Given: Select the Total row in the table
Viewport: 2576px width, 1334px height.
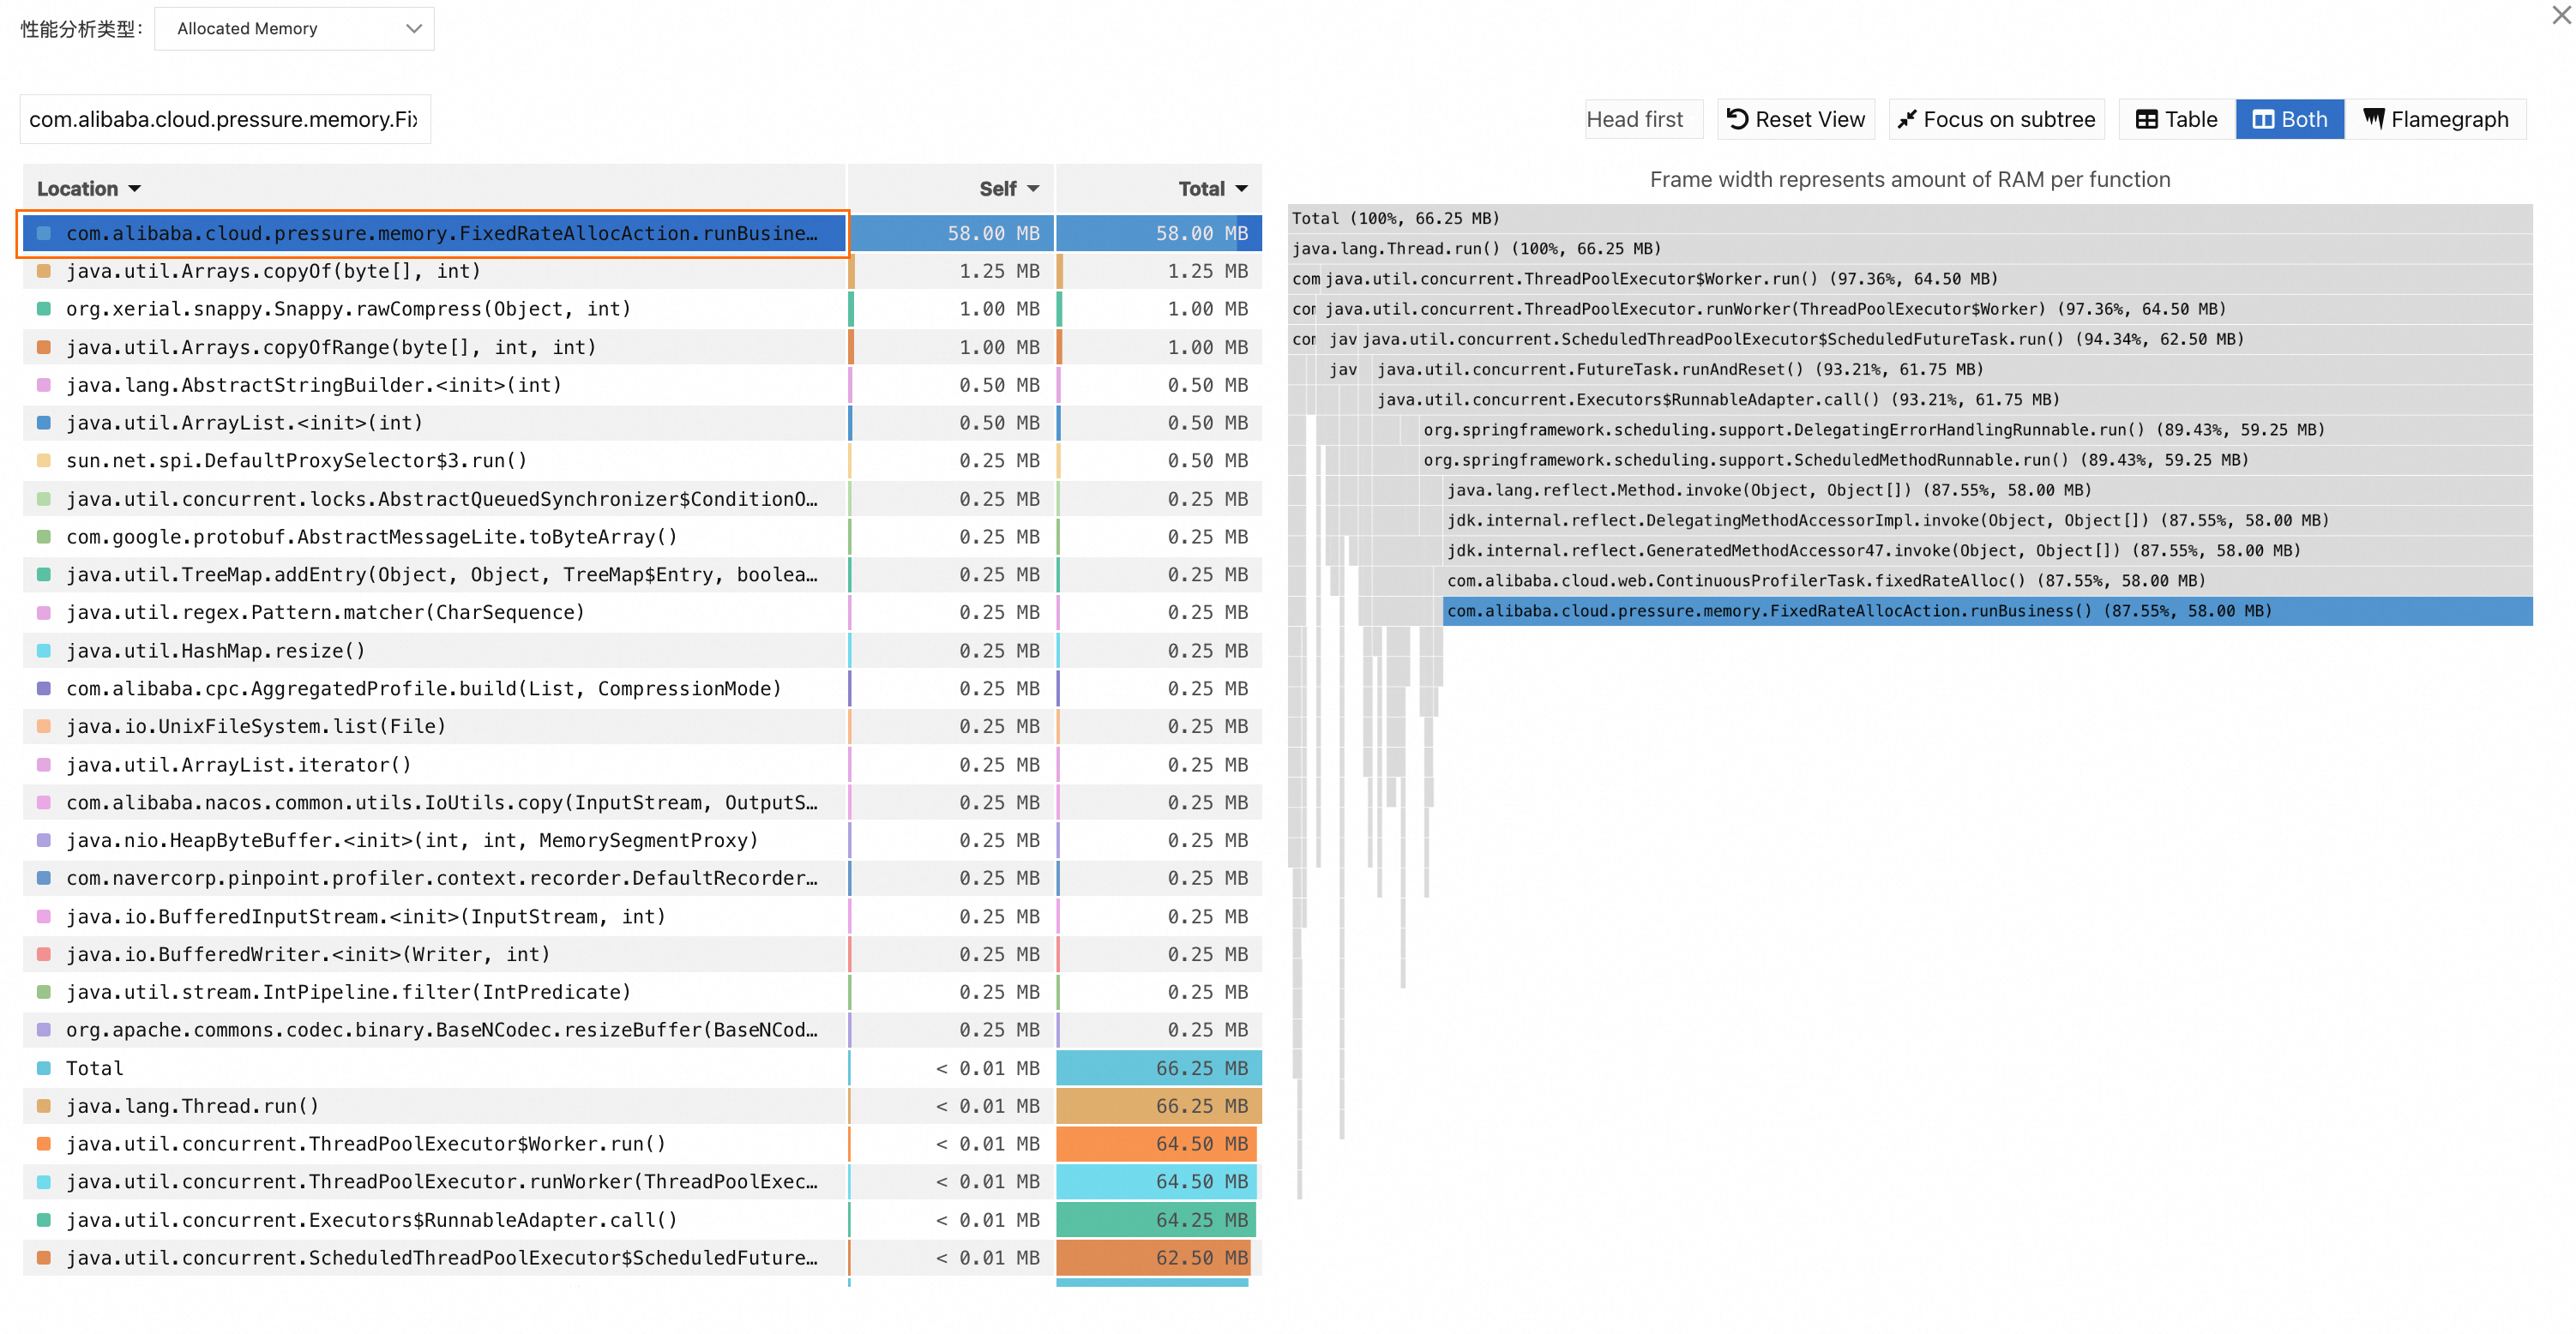Looking at the screenshot, I should [642, 1069].
